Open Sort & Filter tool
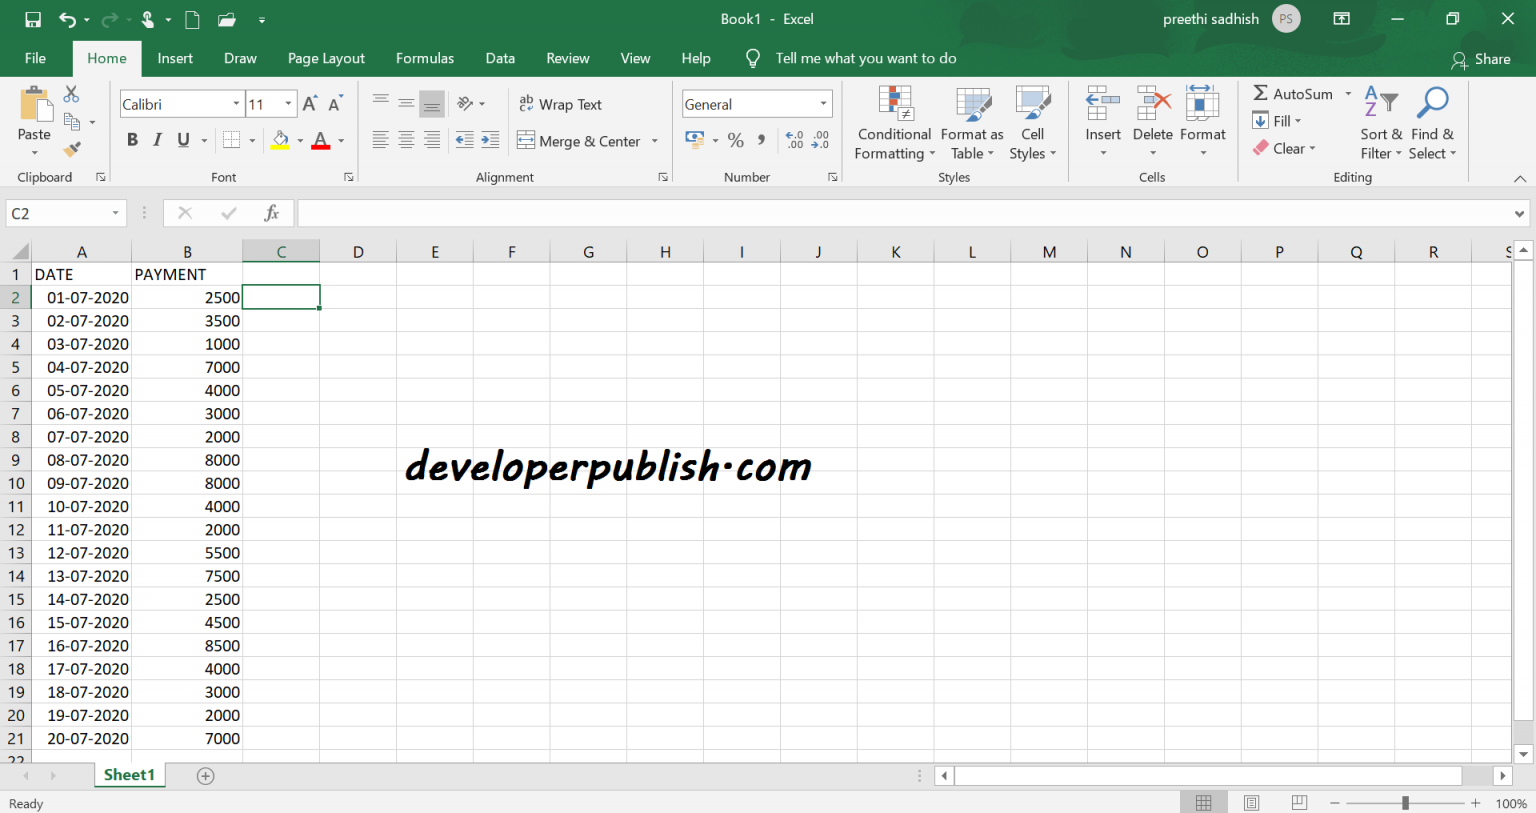 [x=1380, y=123]
